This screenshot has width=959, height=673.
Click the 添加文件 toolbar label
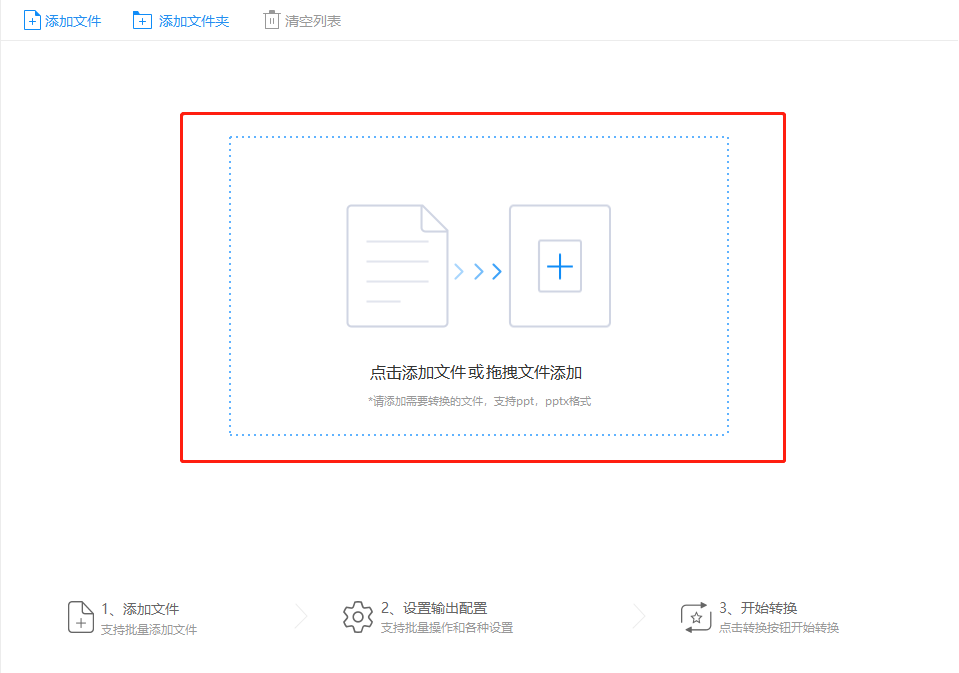tap(73, 21)
